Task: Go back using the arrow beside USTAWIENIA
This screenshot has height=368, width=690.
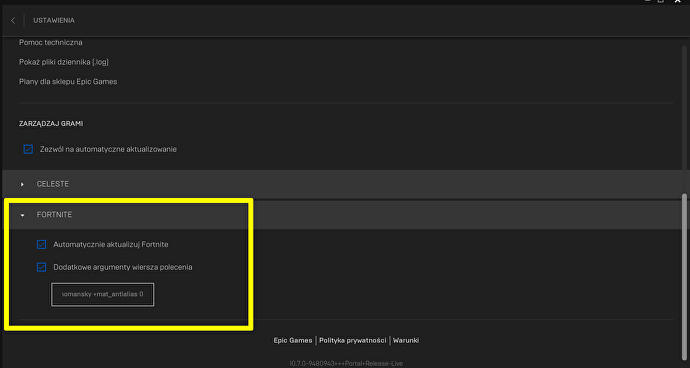Action: click(x=13, y=21)
